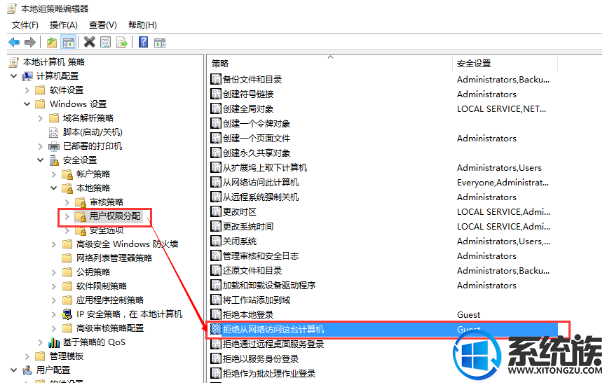Select 用户权限分配 in the tree
The image size is (602, 383).
(115, 216)
